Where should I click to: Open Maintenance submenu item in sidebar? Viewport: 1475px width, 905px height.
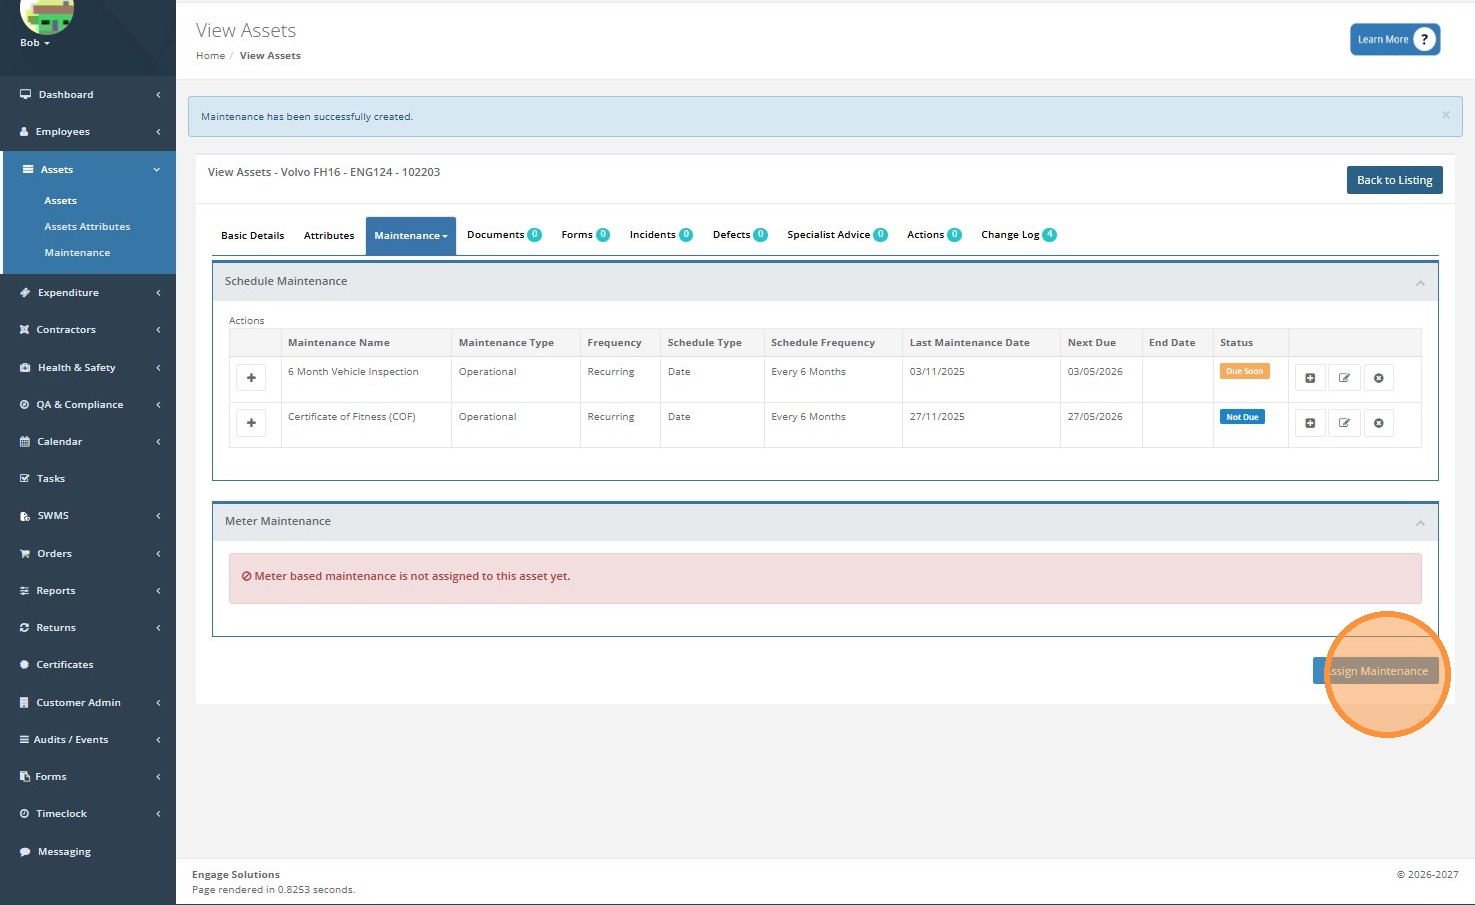click(x=77, y=253)
